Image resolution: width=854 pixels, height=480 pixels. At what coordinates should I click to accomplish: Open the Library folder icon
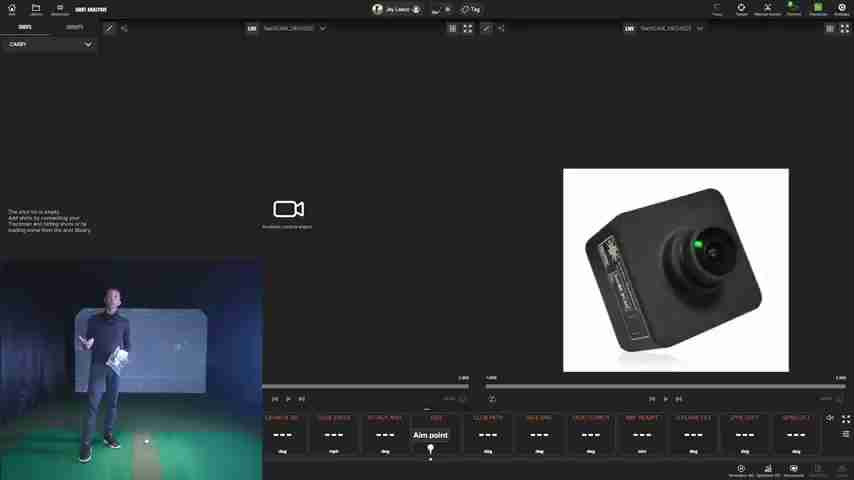(36, 9)
